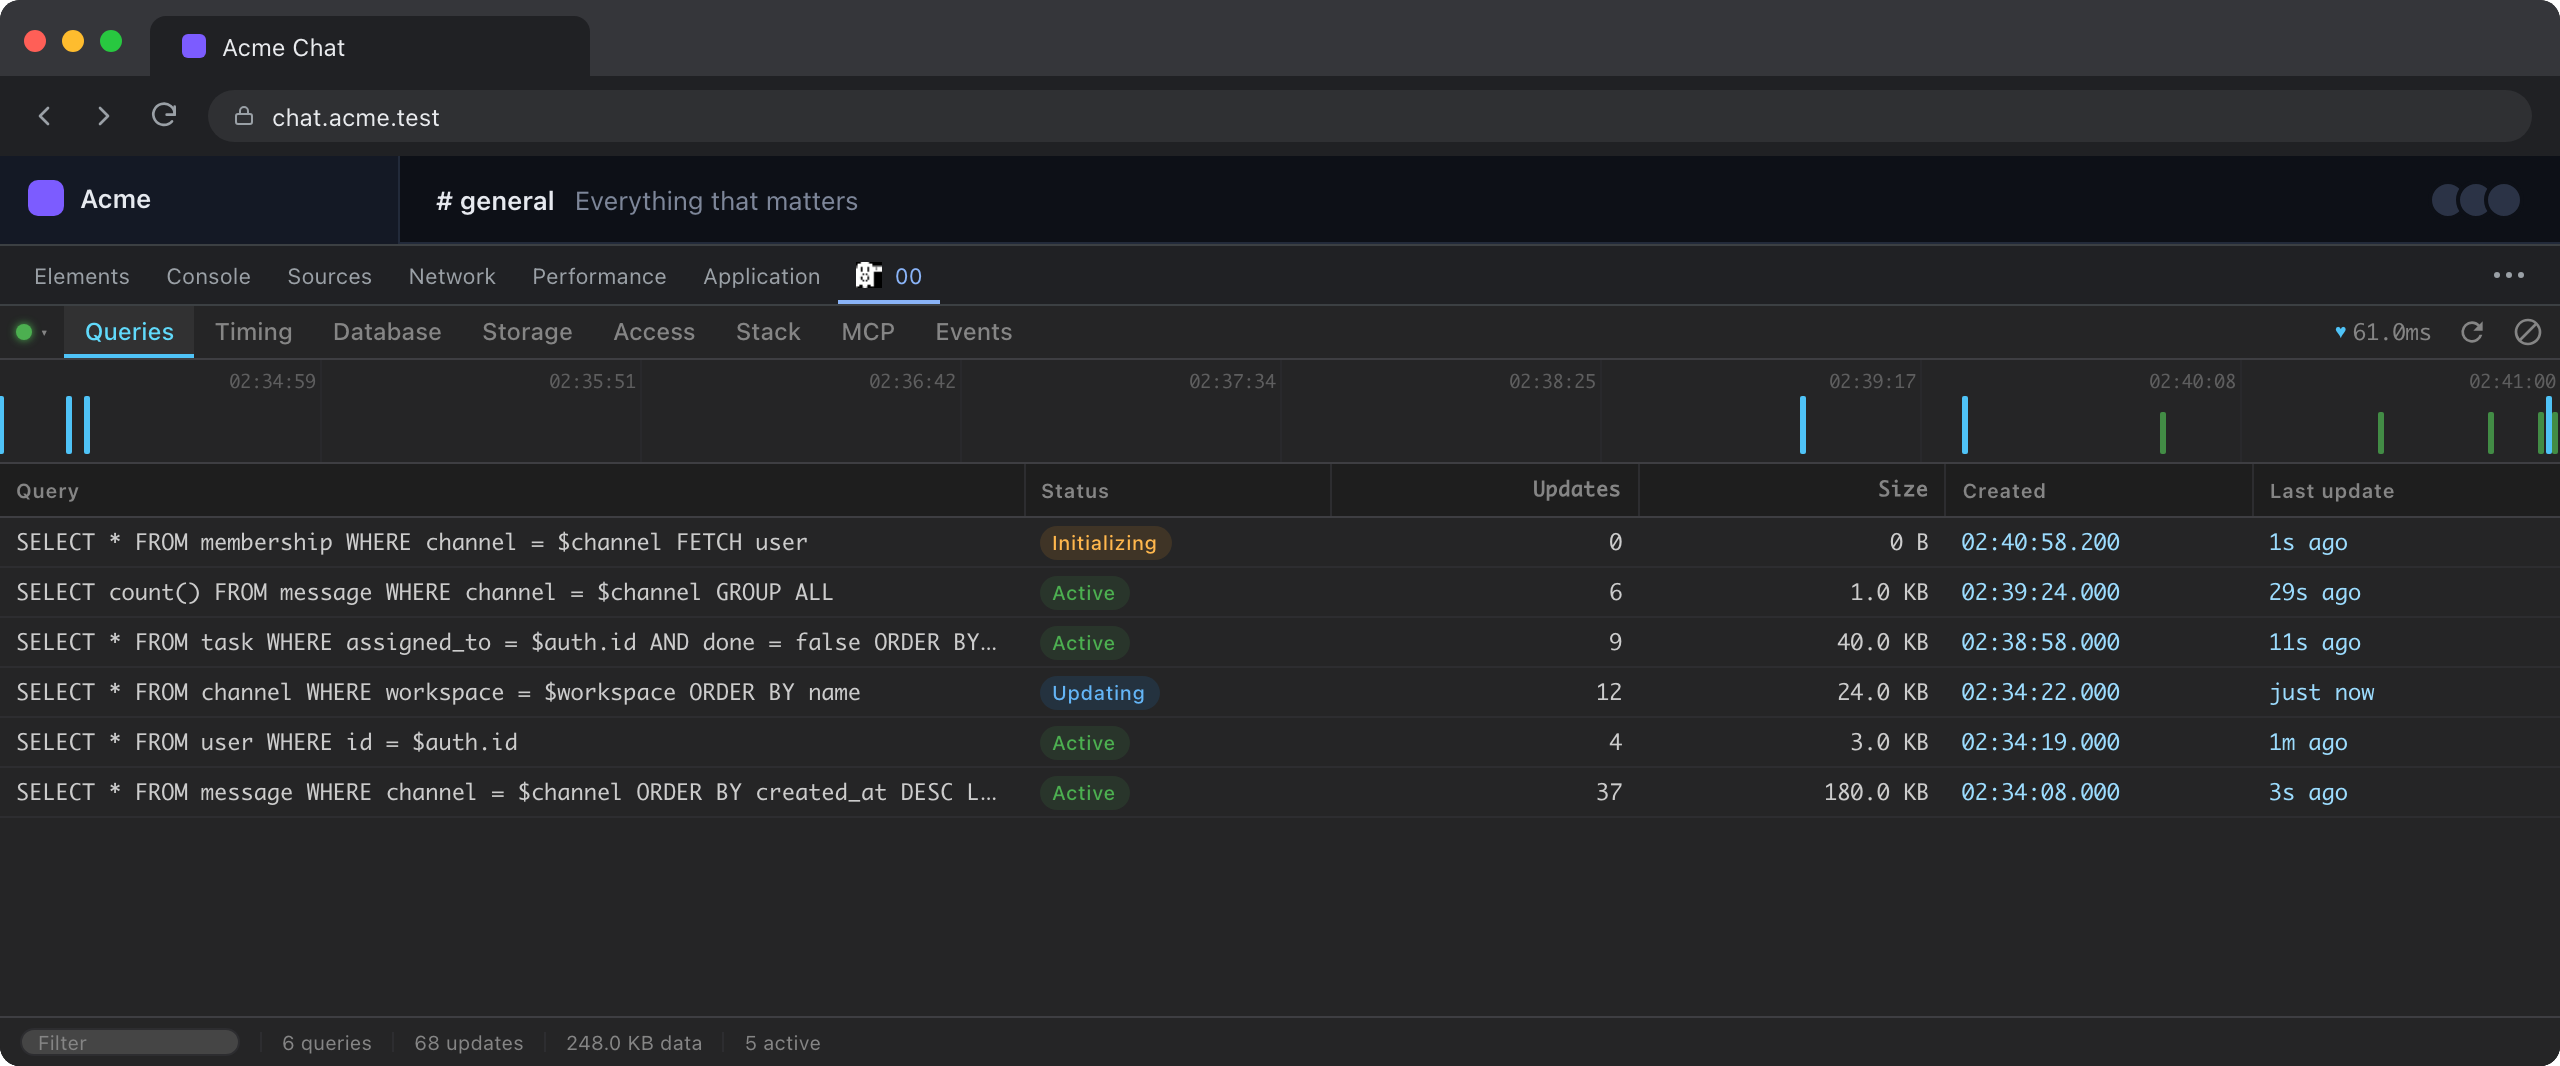Click the '6 queries' status bar entry
2560x1066 pixels.
pyautogui.click(x=327, y=1042)
